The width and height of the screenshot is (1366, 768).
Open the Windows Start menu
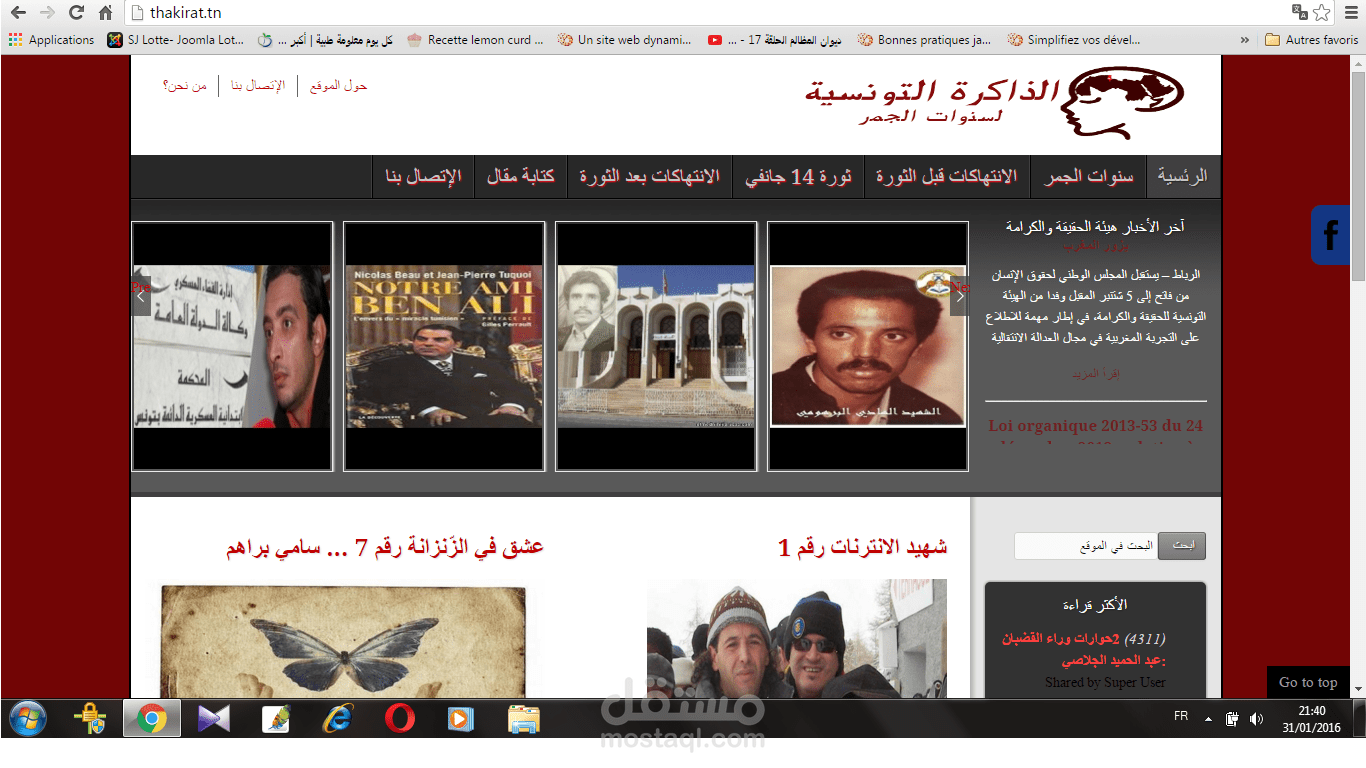[28, 718]
